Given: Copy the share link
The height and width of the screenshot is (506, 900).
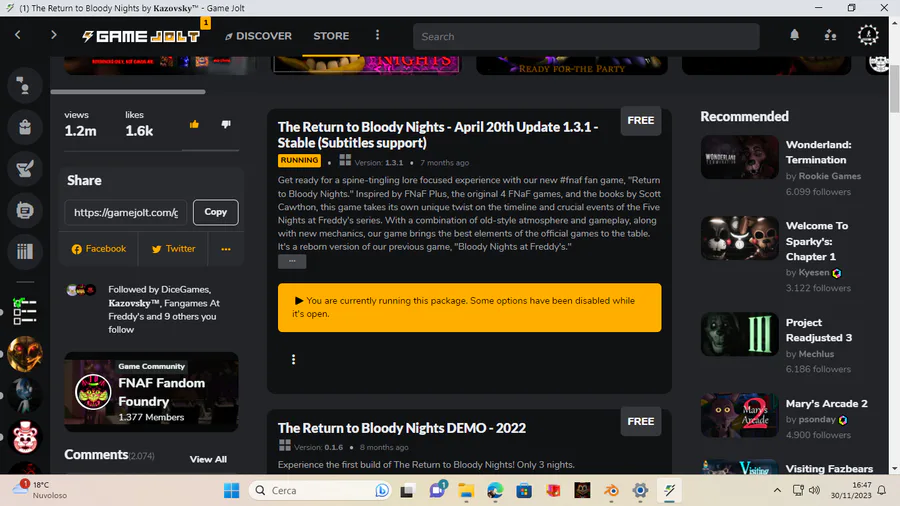Looking at the screenshot, I should click(x=216, y=212).
